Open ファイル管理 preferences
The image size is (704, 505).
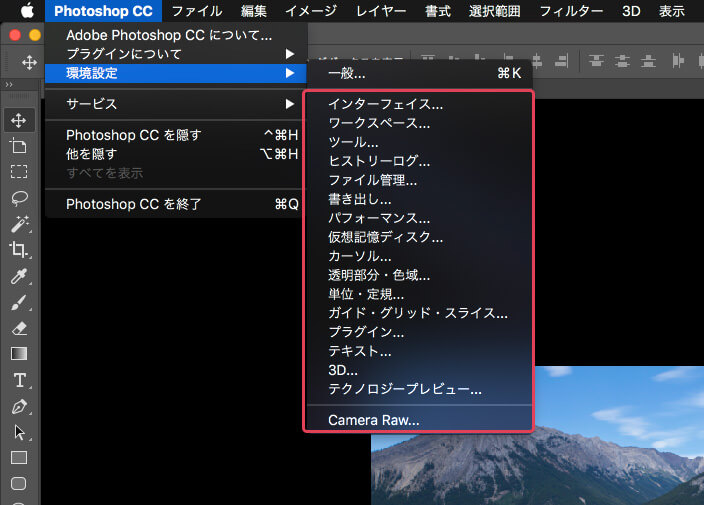tap(420, 180)
